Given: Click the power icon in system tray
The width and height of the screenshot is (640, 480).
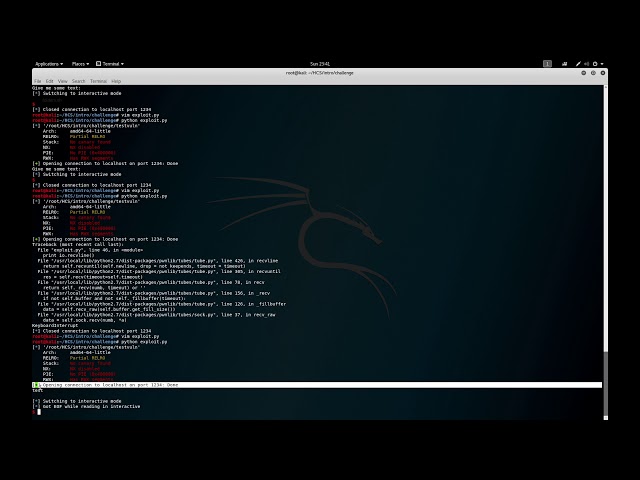Looking at the screenshot, I should pyautogui.click(x=595, y=64).
